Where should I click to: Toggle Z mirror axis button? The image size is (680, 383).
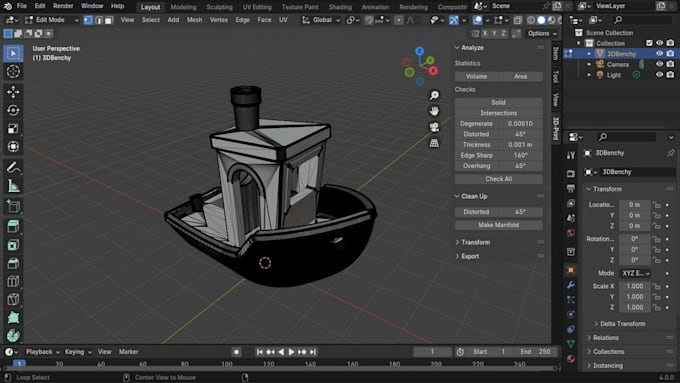click(x=503, y=33)
